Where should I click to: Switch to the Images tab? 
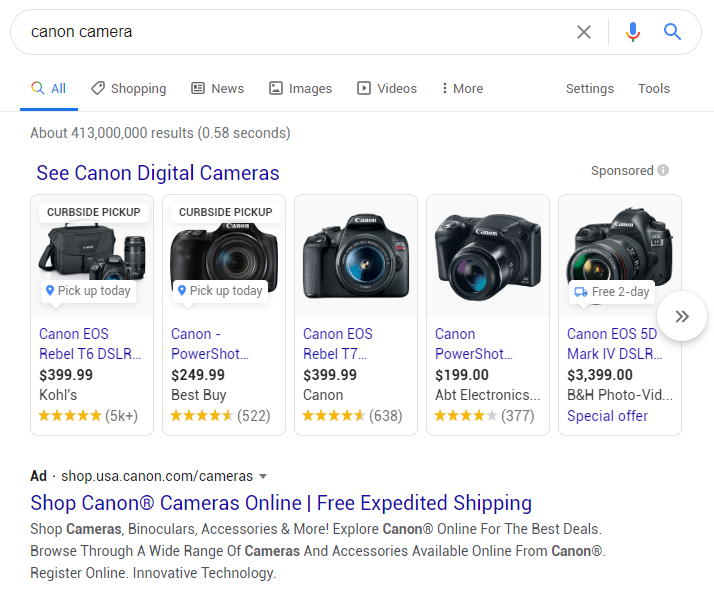click(300, 89)
